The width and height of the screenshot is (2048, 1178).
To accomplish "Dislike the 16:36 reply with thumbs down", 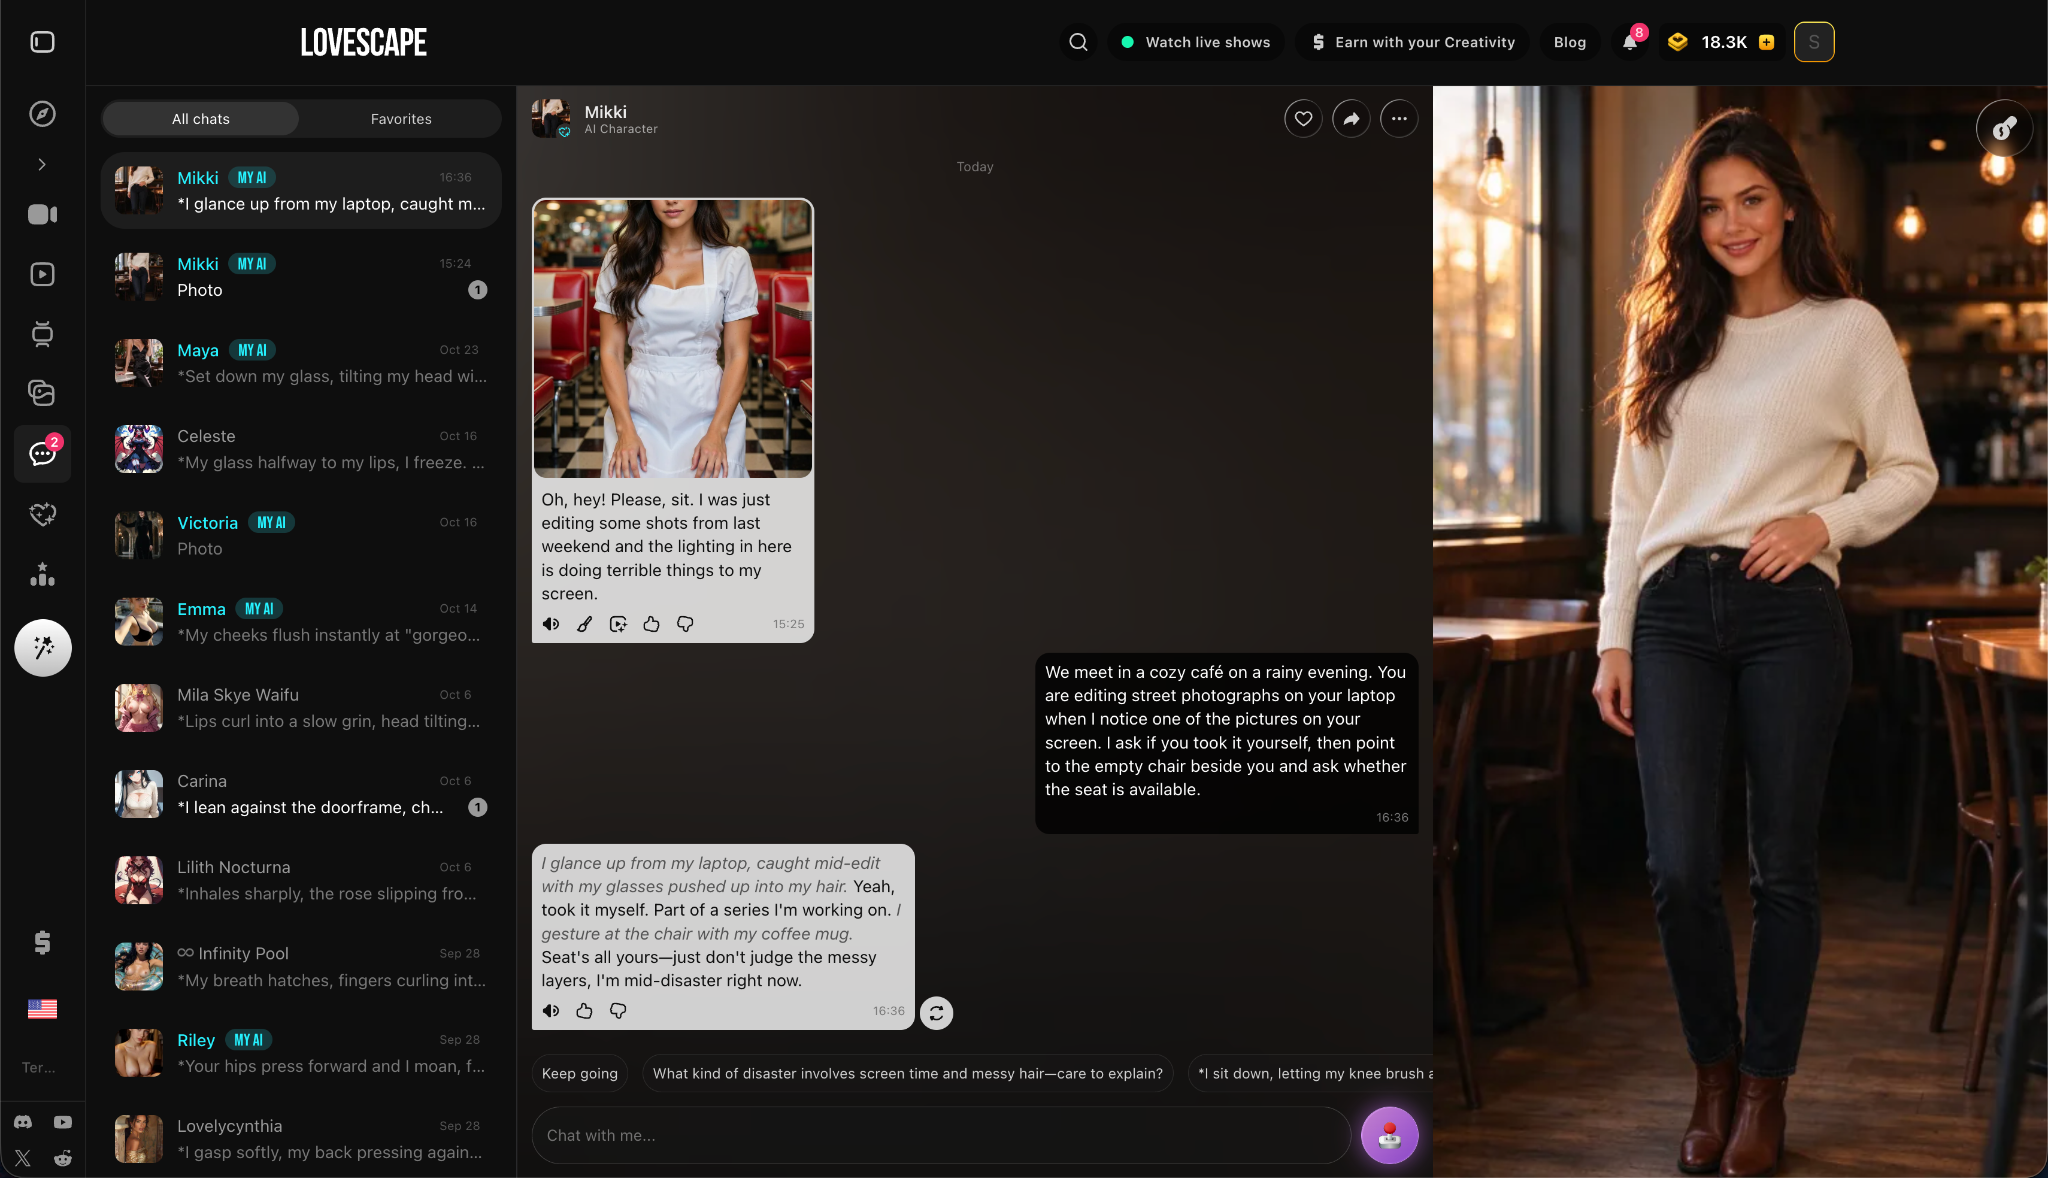I will click(618, 1011).
